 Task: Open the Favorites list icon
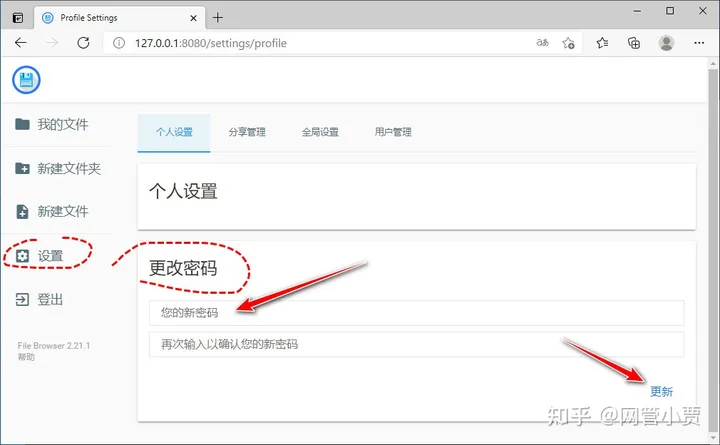click(602, 43)
